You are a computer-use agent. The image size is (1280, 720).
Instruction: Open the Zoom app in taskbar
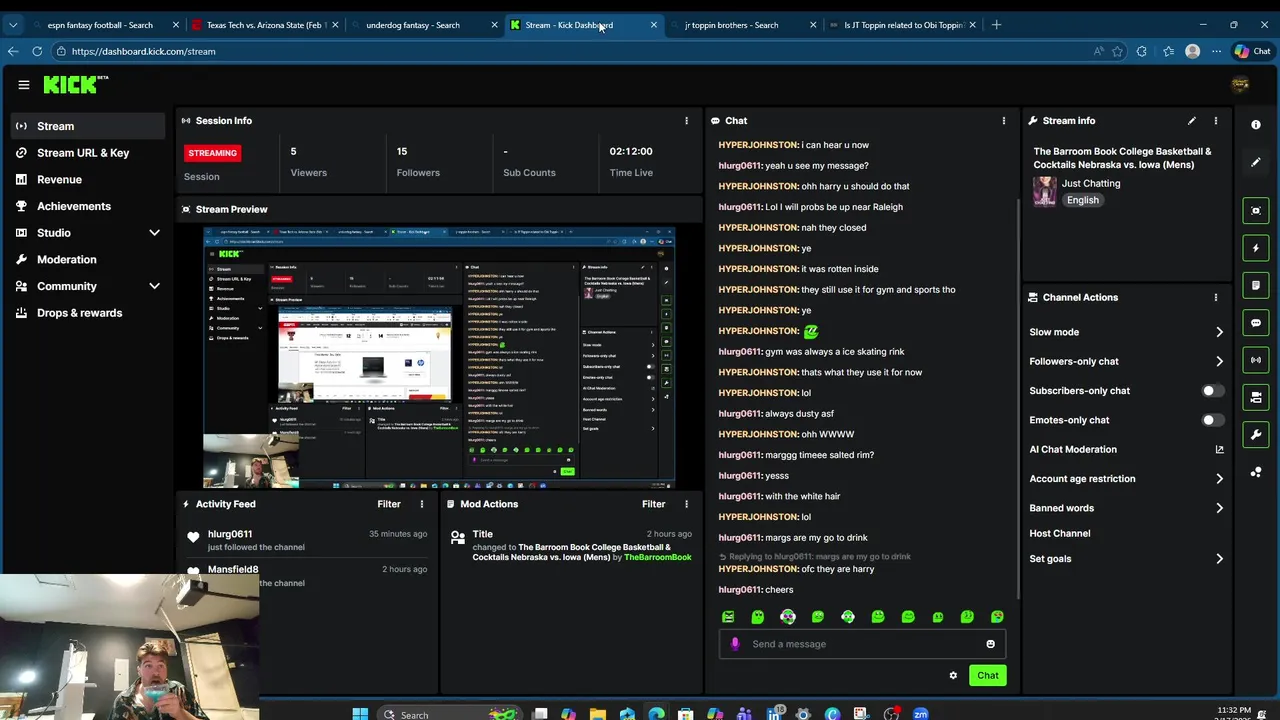pos(920,714)
